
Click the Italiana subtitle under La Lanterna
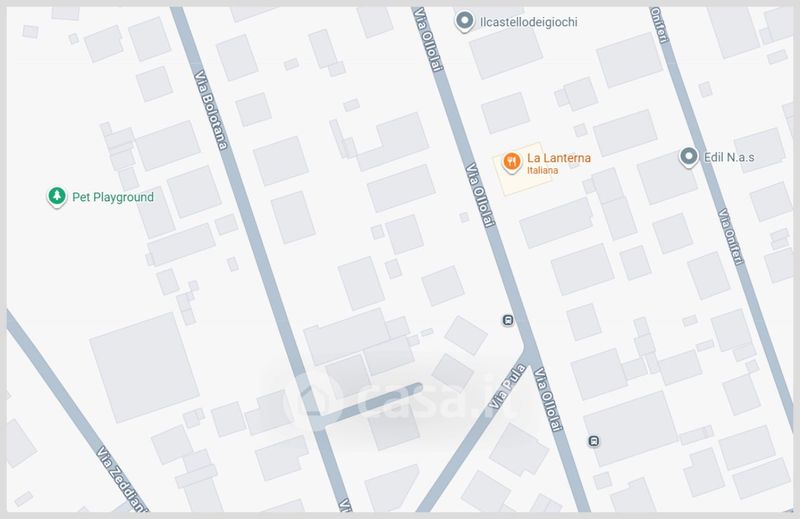click(x=542, y=170)
